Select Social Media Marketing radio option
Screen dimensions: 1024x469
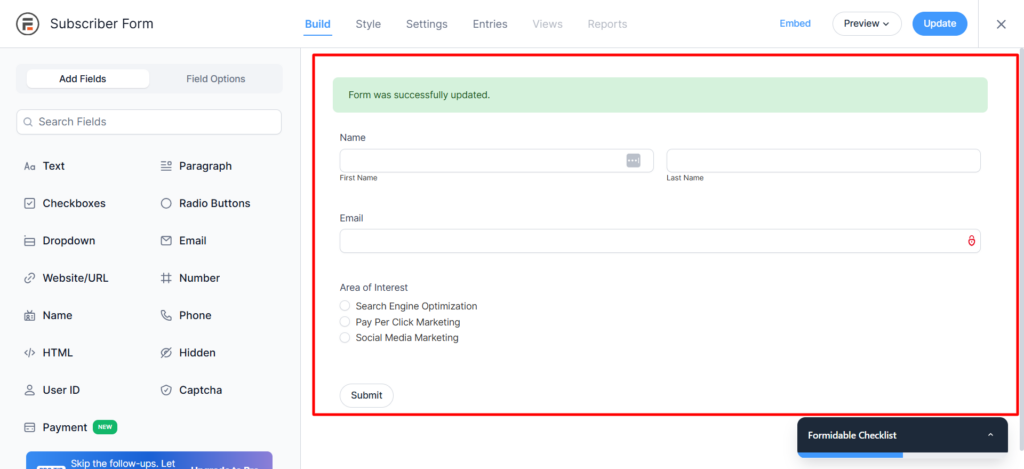(x=345, y=338)
